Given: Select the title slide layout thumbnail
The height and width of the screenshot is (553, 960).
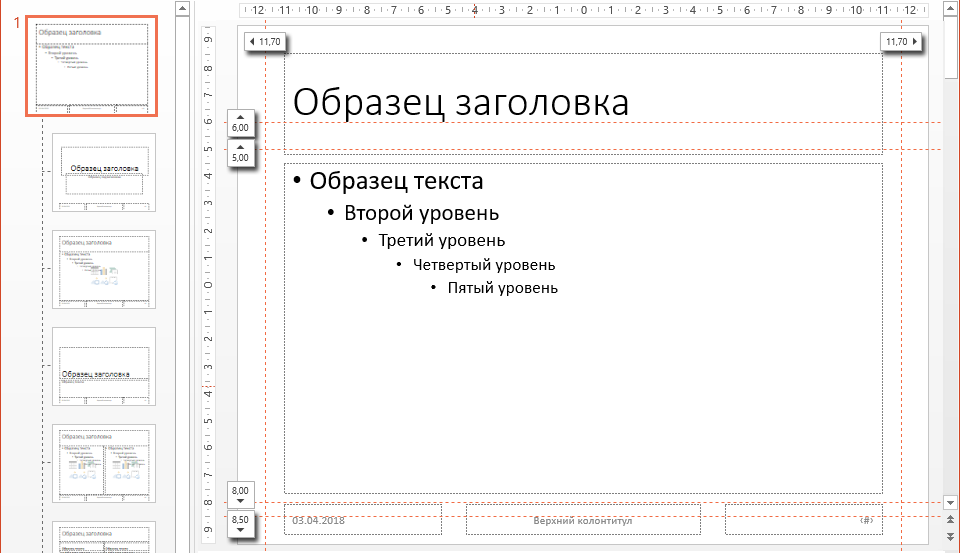Looking at the screenshot, I should click(x=104, y=173).
